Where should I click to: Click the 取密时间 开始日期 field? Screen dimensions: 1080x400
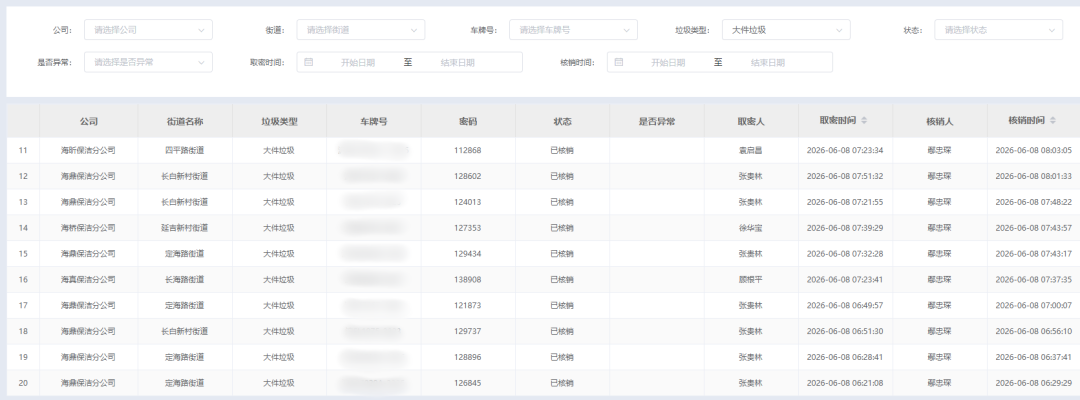[357, 62]
